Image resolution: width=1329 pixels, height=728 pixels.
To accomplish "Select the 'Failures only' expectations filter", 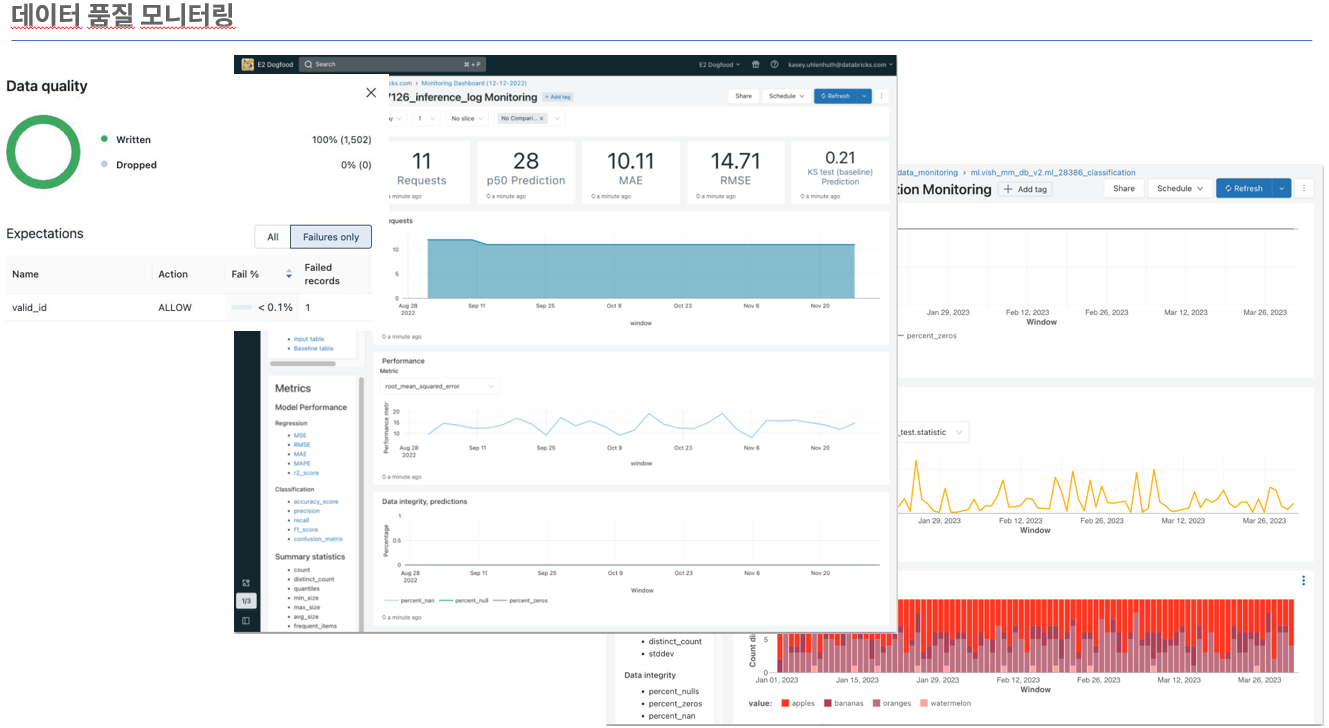I will [331, 237].
